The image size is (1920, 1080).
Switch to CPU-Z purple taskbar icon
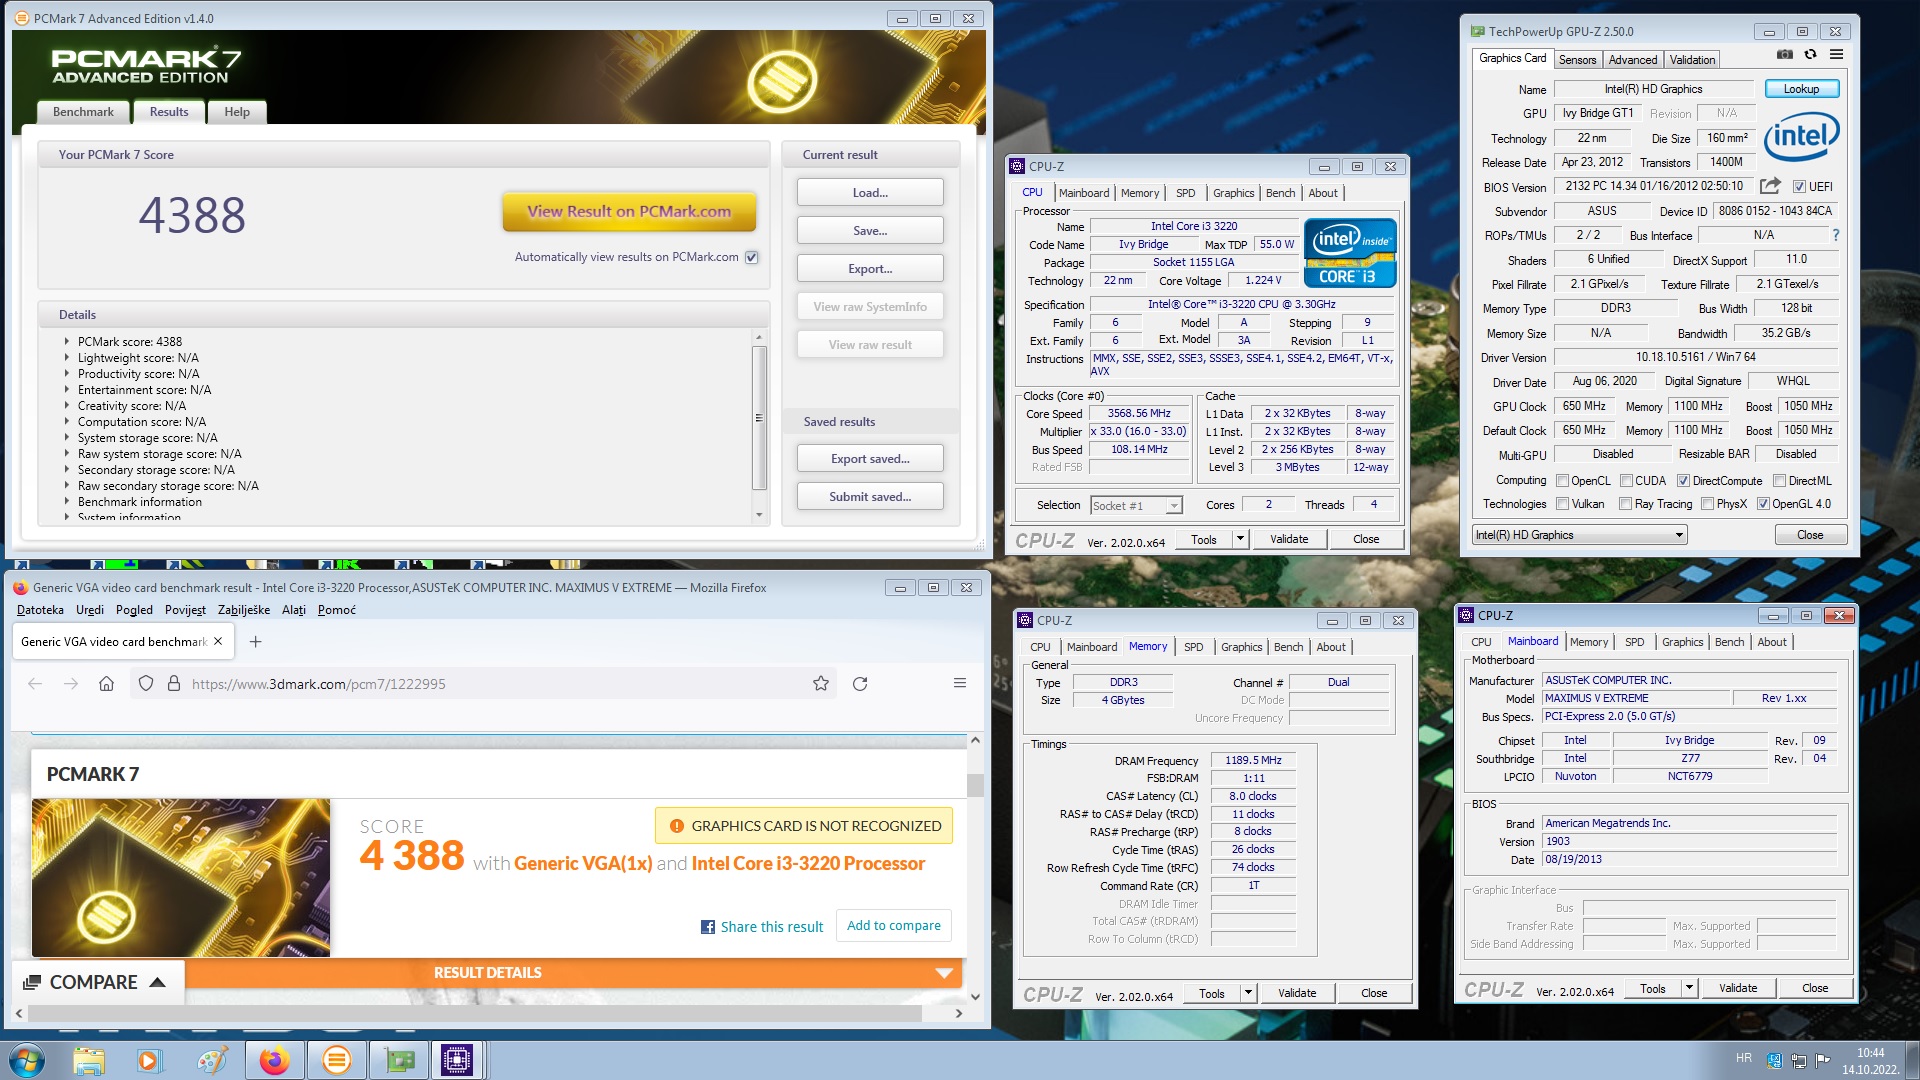[457, 1060]
